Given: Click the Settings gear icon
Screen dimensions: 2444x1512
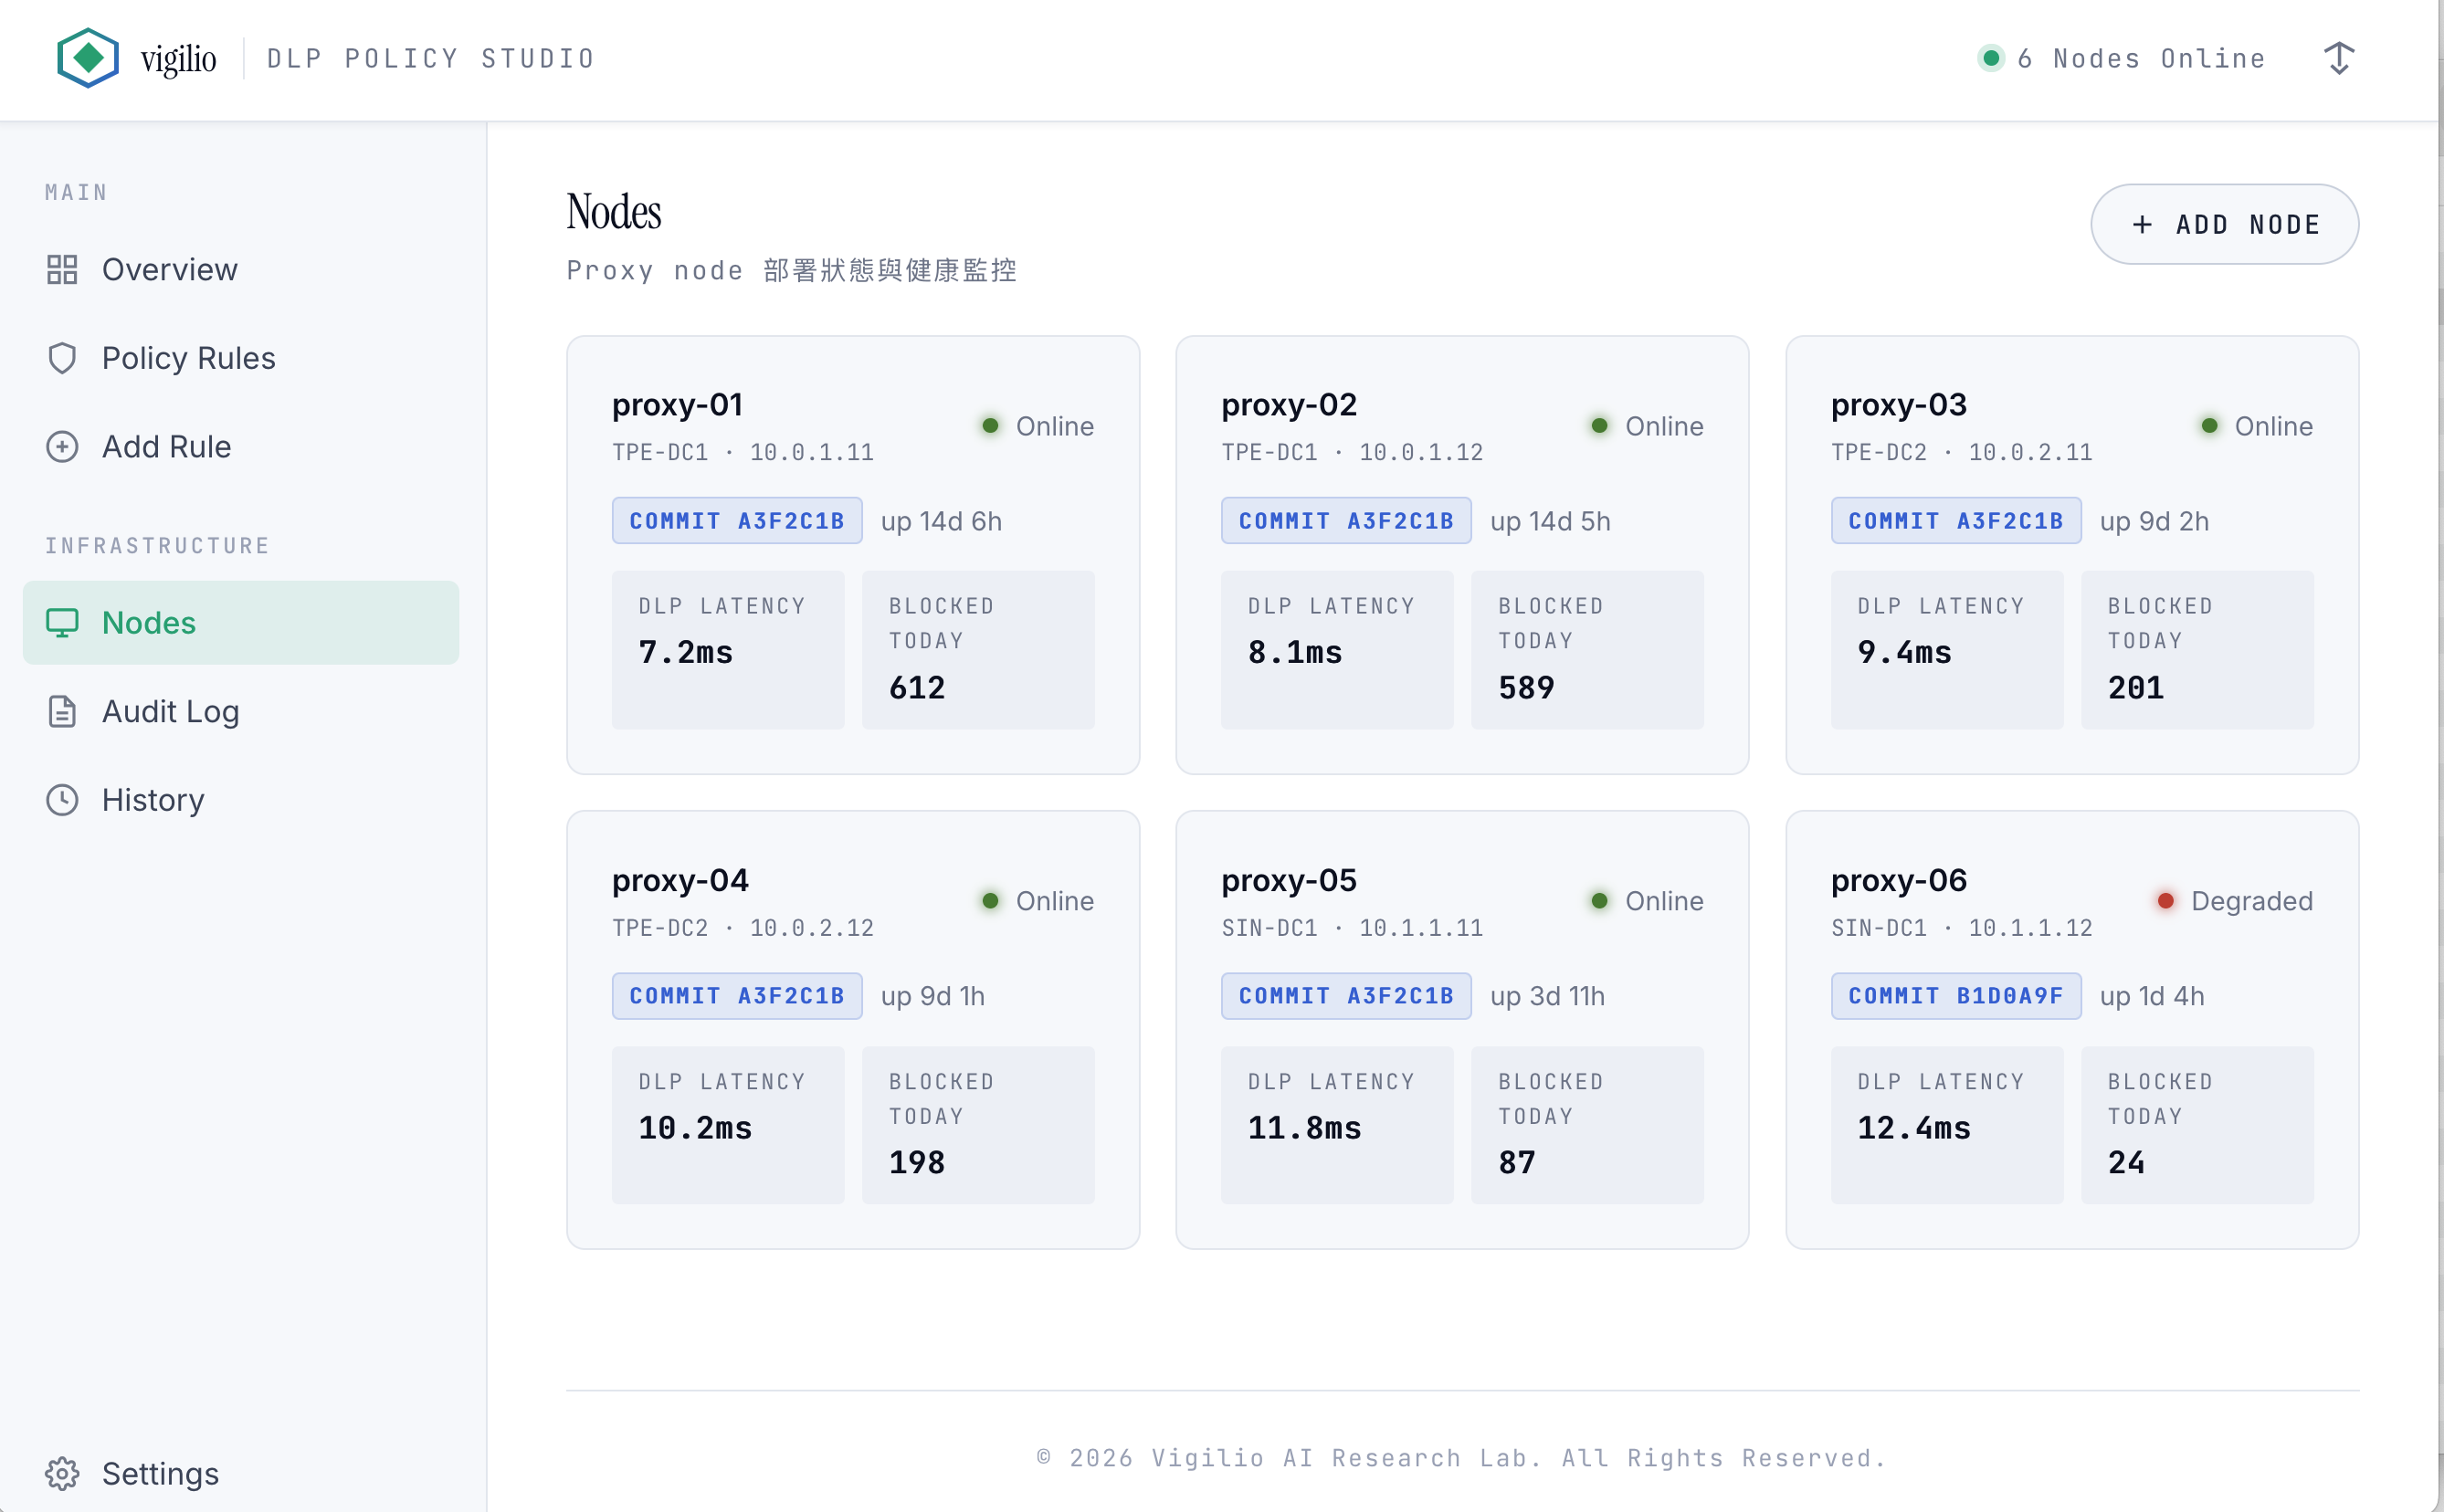Looking at the screenshot, I should coord(62,1473).
